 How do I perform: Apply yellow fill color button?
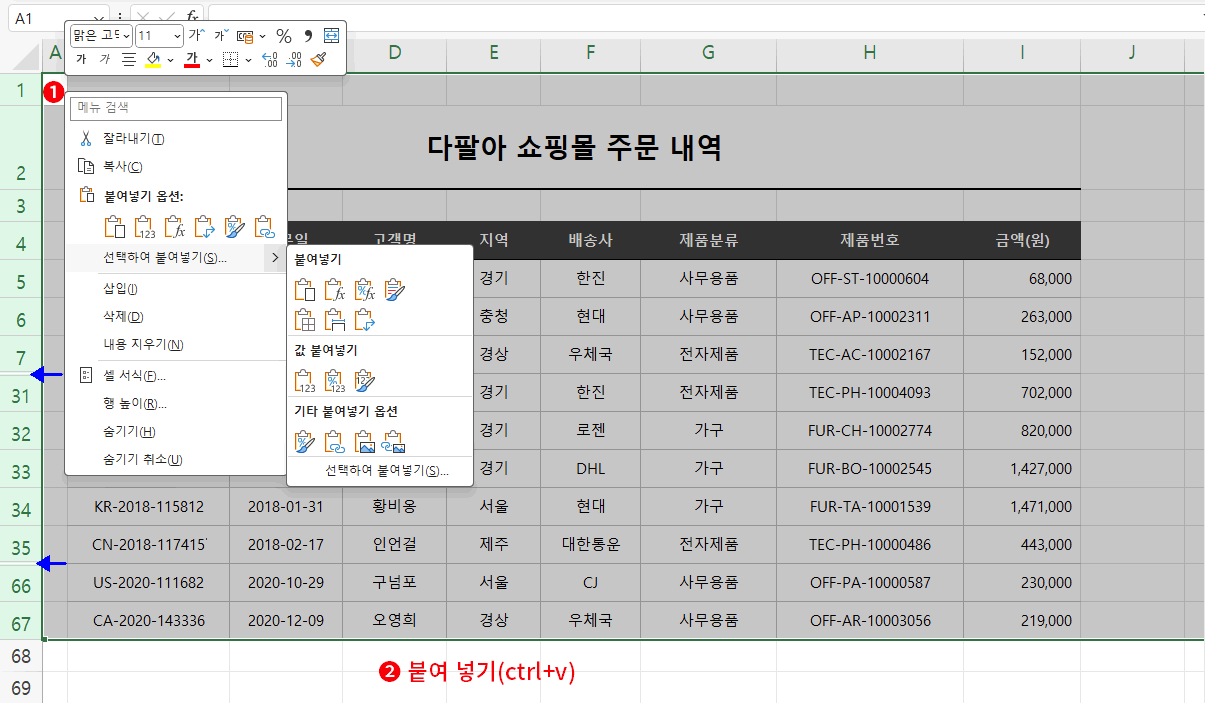tap(153, 60)
